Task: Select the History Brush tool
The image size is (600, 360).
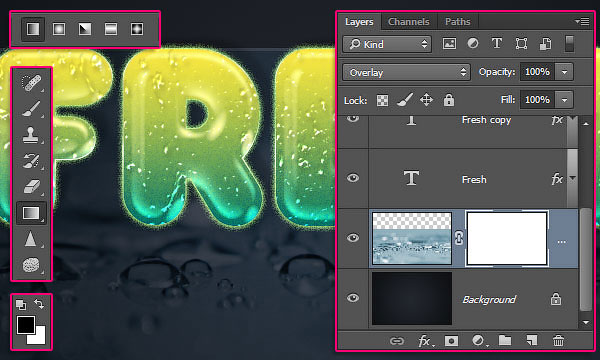Action: [31, 161]
